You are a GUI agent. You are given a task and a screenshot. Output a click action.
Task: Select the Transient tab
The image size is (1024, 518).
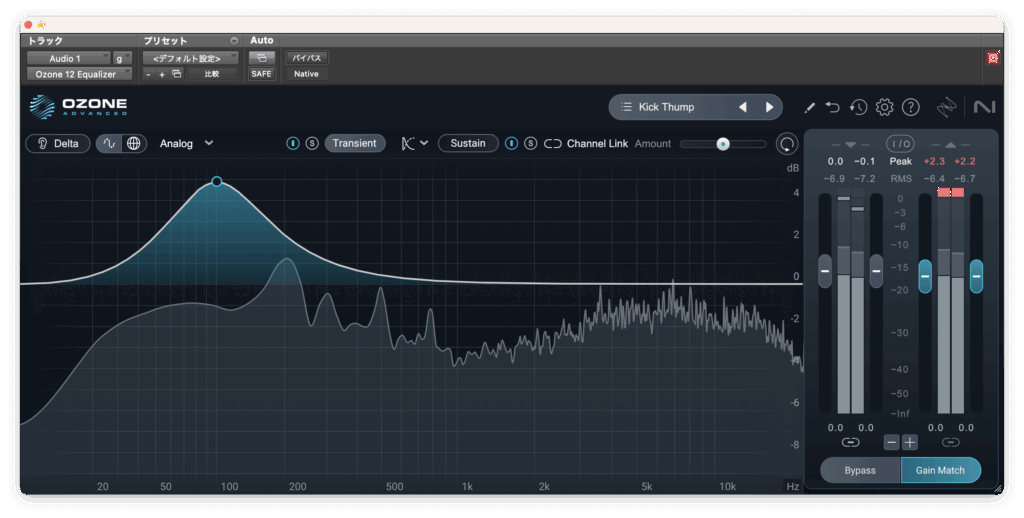(x=354, y=143)
